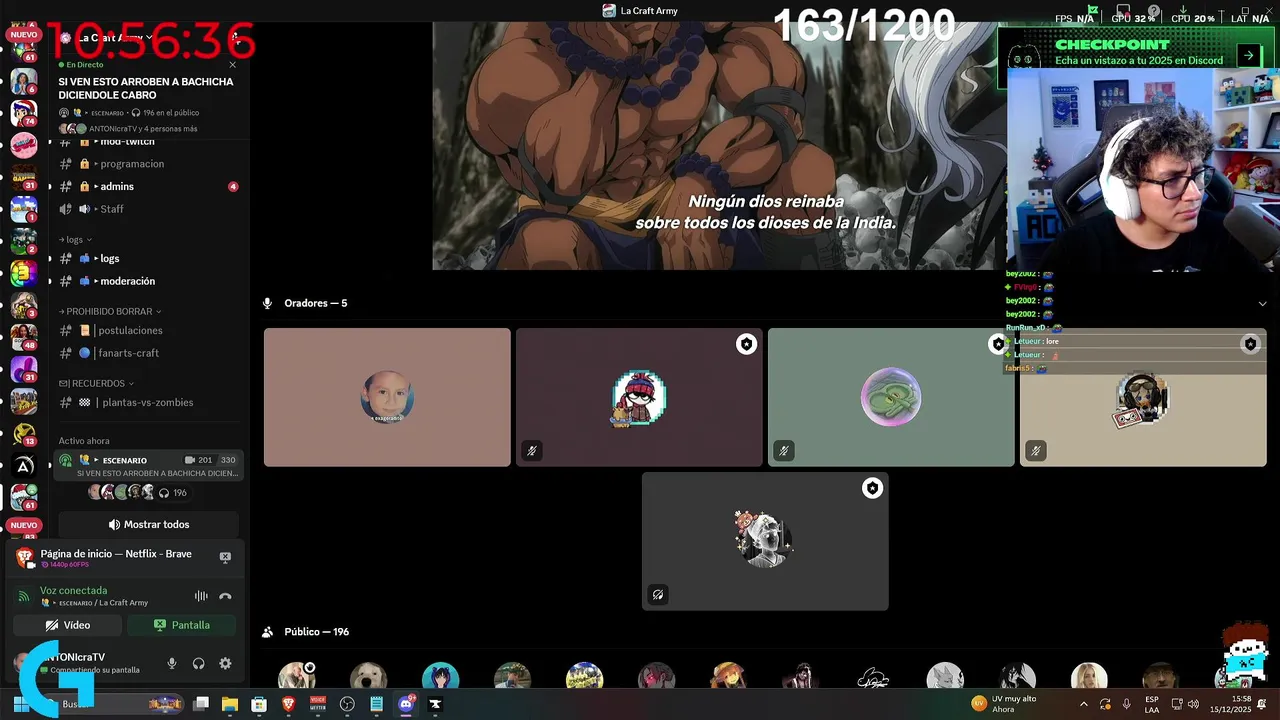
Task: Open Brave browser on taskbar
Action: pos(289,704)
